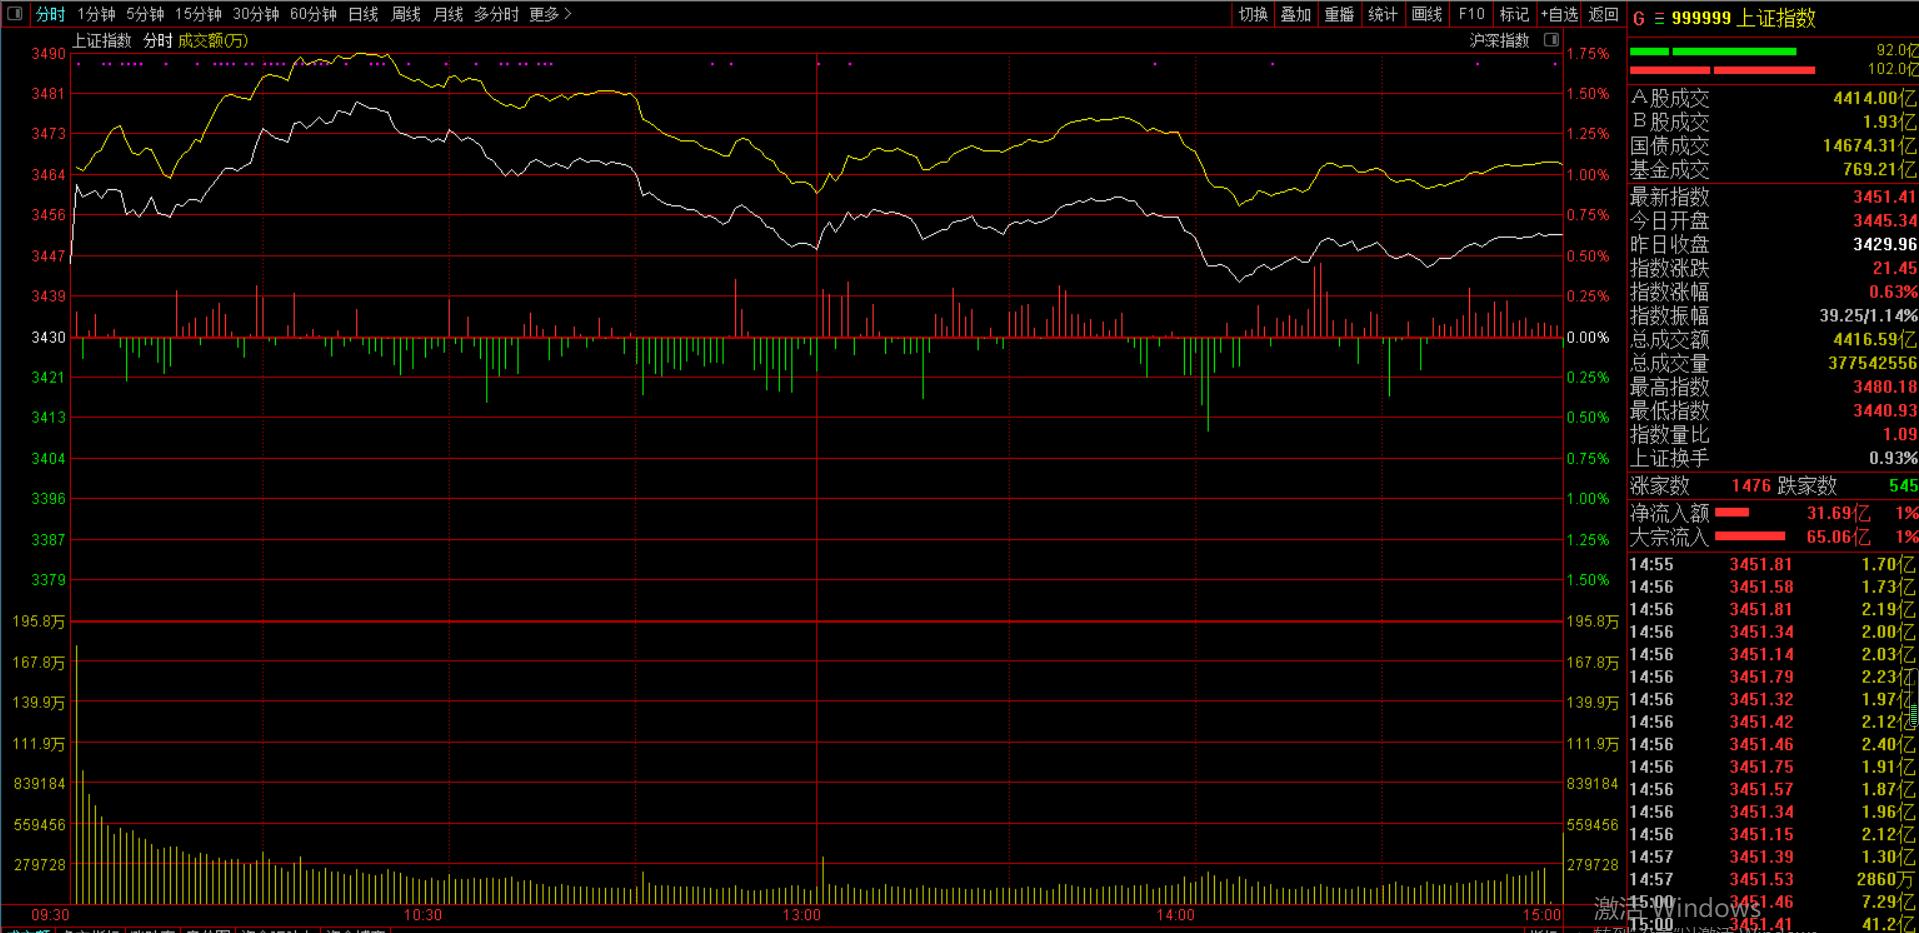Switch to the 5分钟 chart tab

[x=145, y=14]
